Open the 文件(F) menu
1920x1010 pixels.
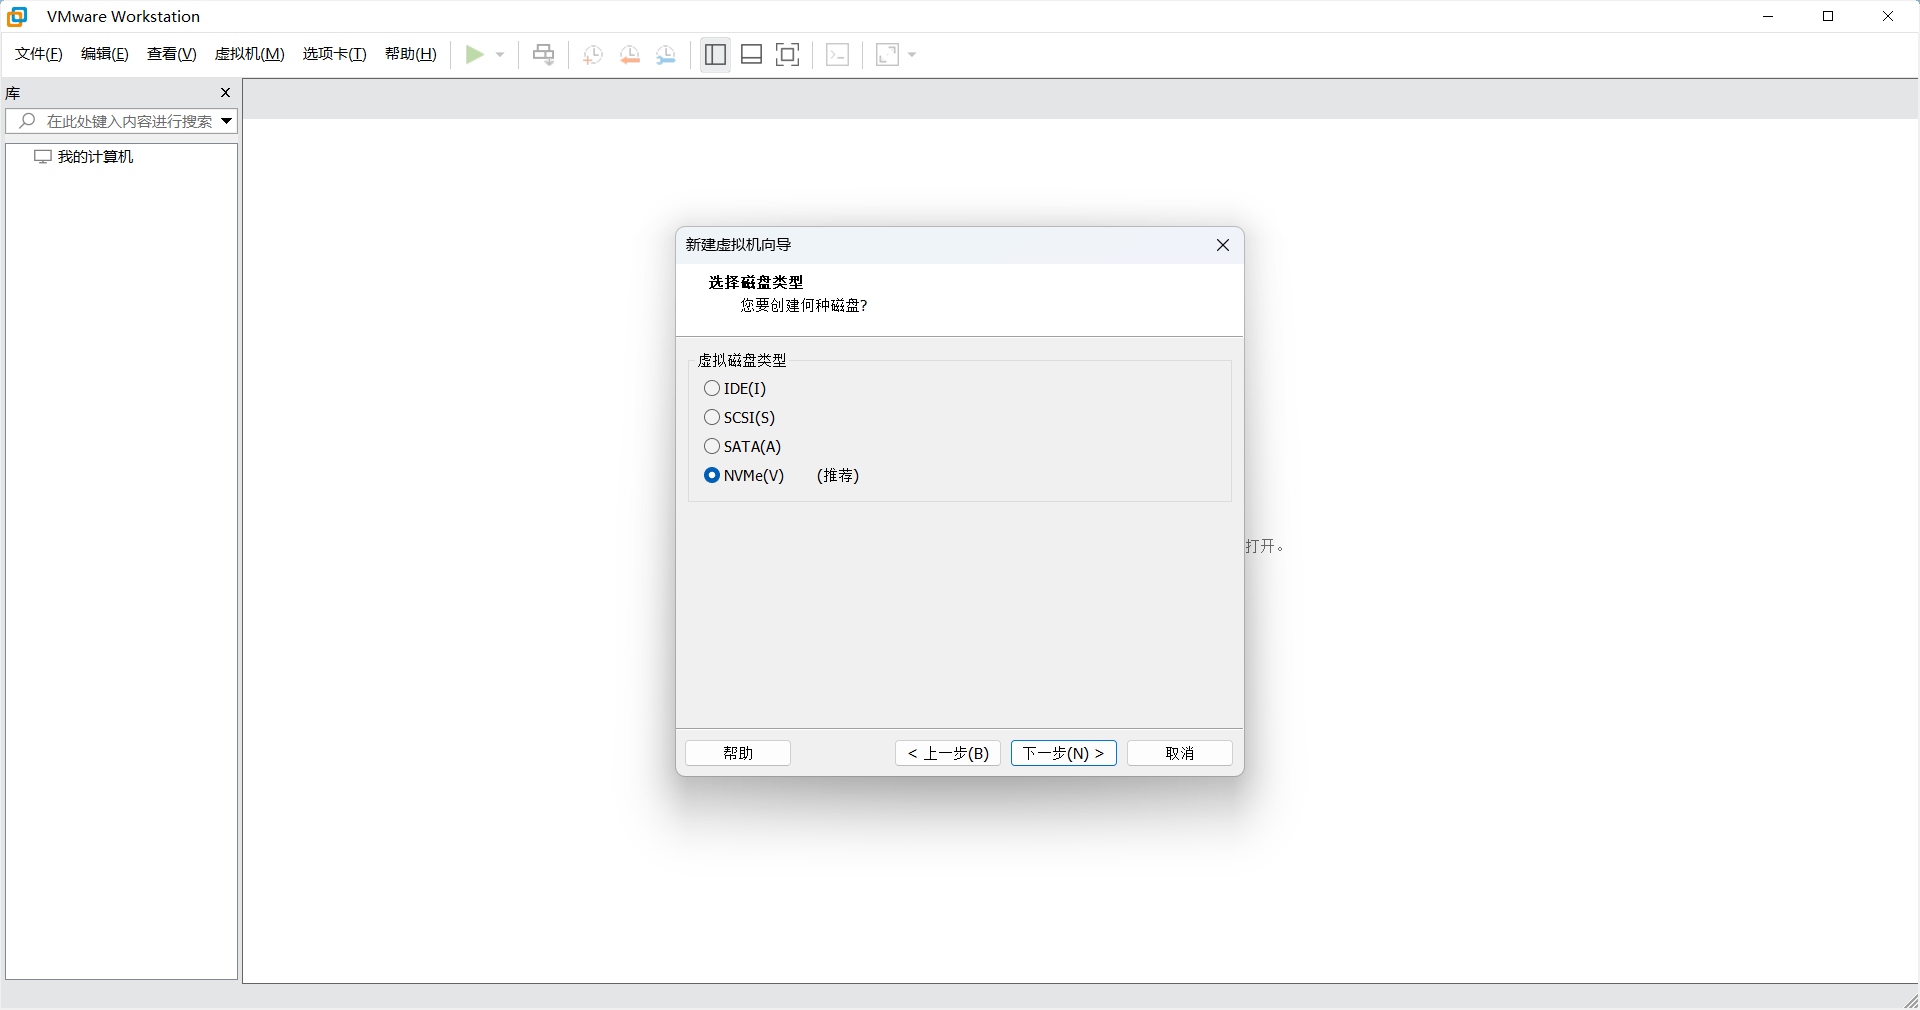[39, 54]
